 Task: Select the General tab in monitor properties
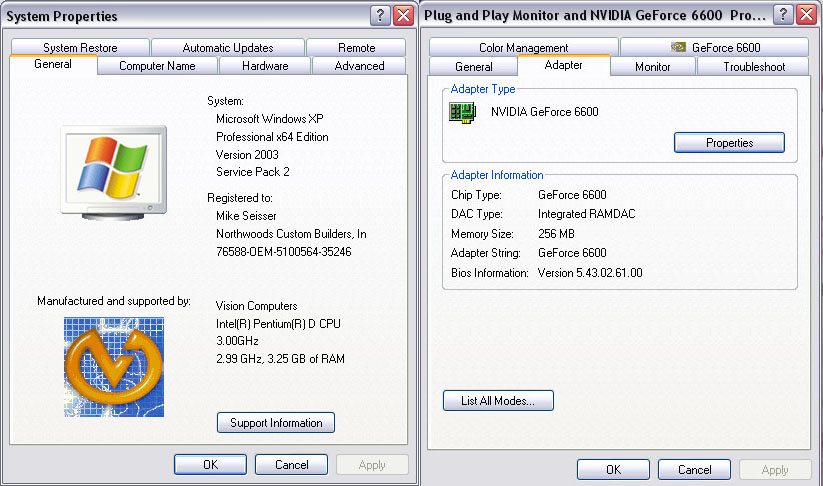(473, 67)
